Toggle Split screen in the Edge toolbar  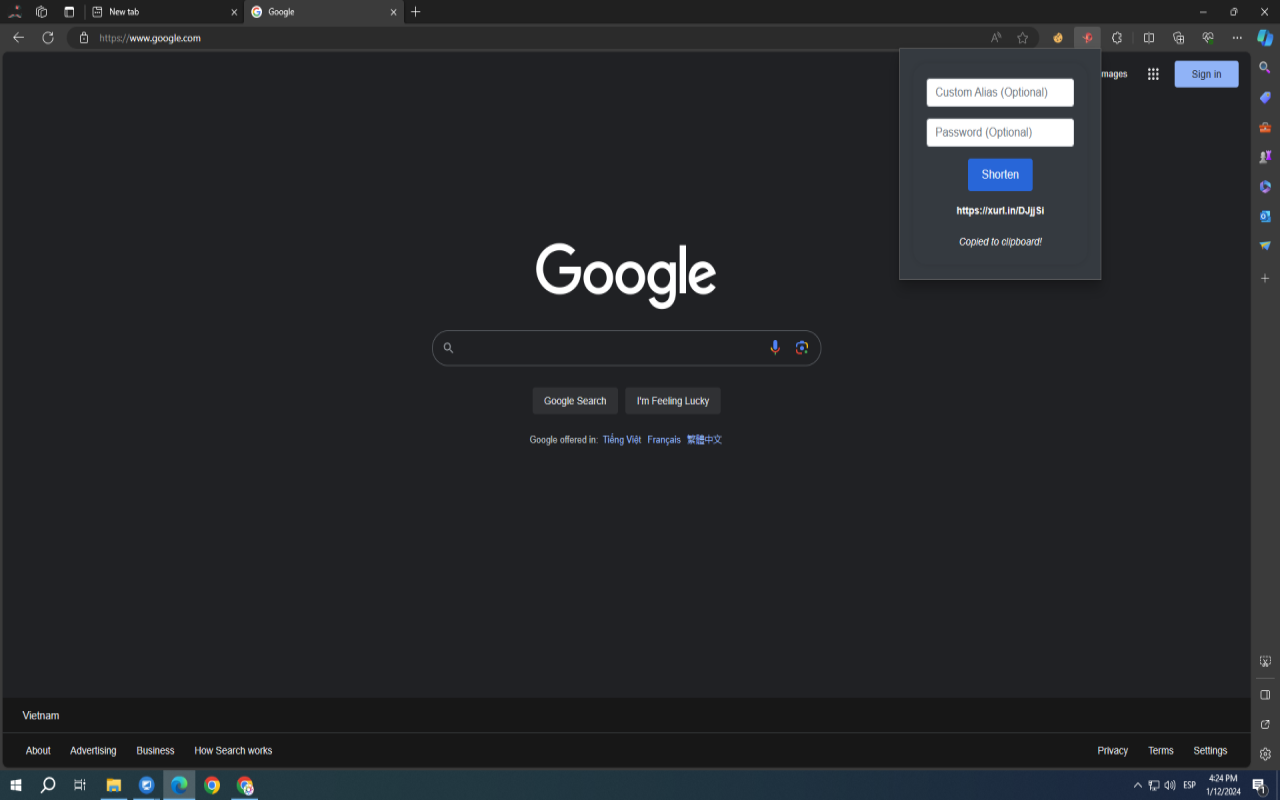coord(1149,38)
